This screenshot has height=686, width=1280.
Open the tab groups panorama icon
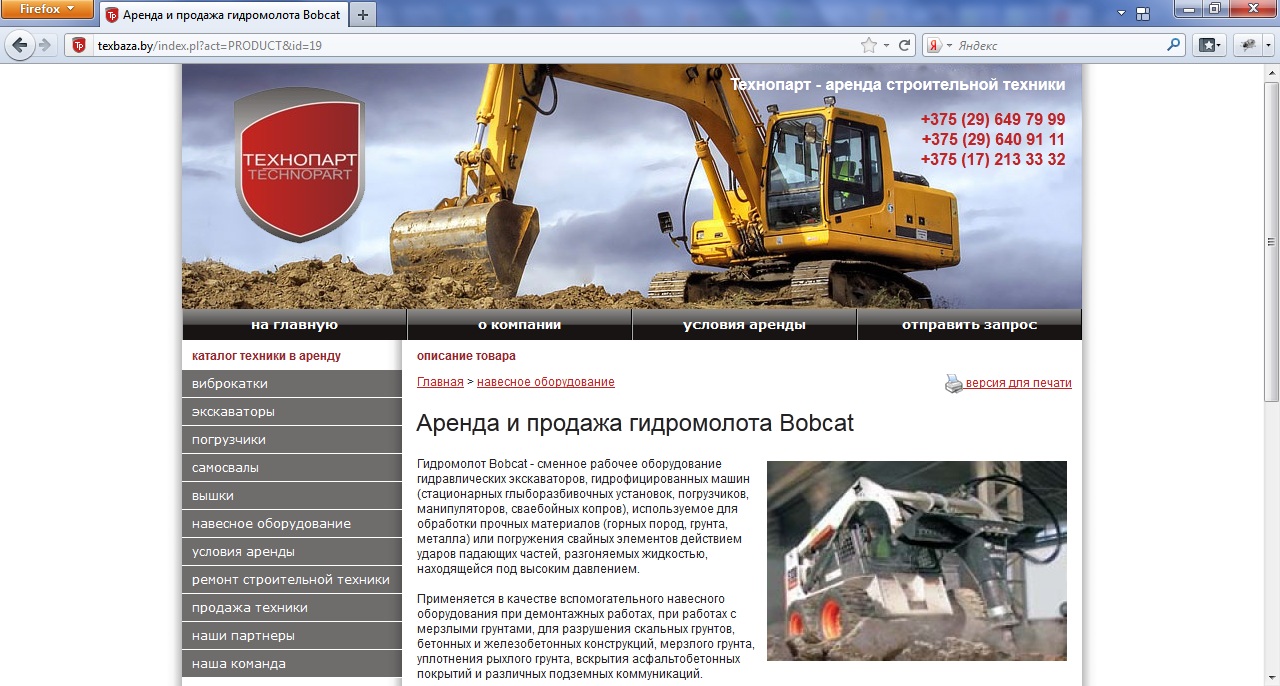click(x=1143, y=13)
